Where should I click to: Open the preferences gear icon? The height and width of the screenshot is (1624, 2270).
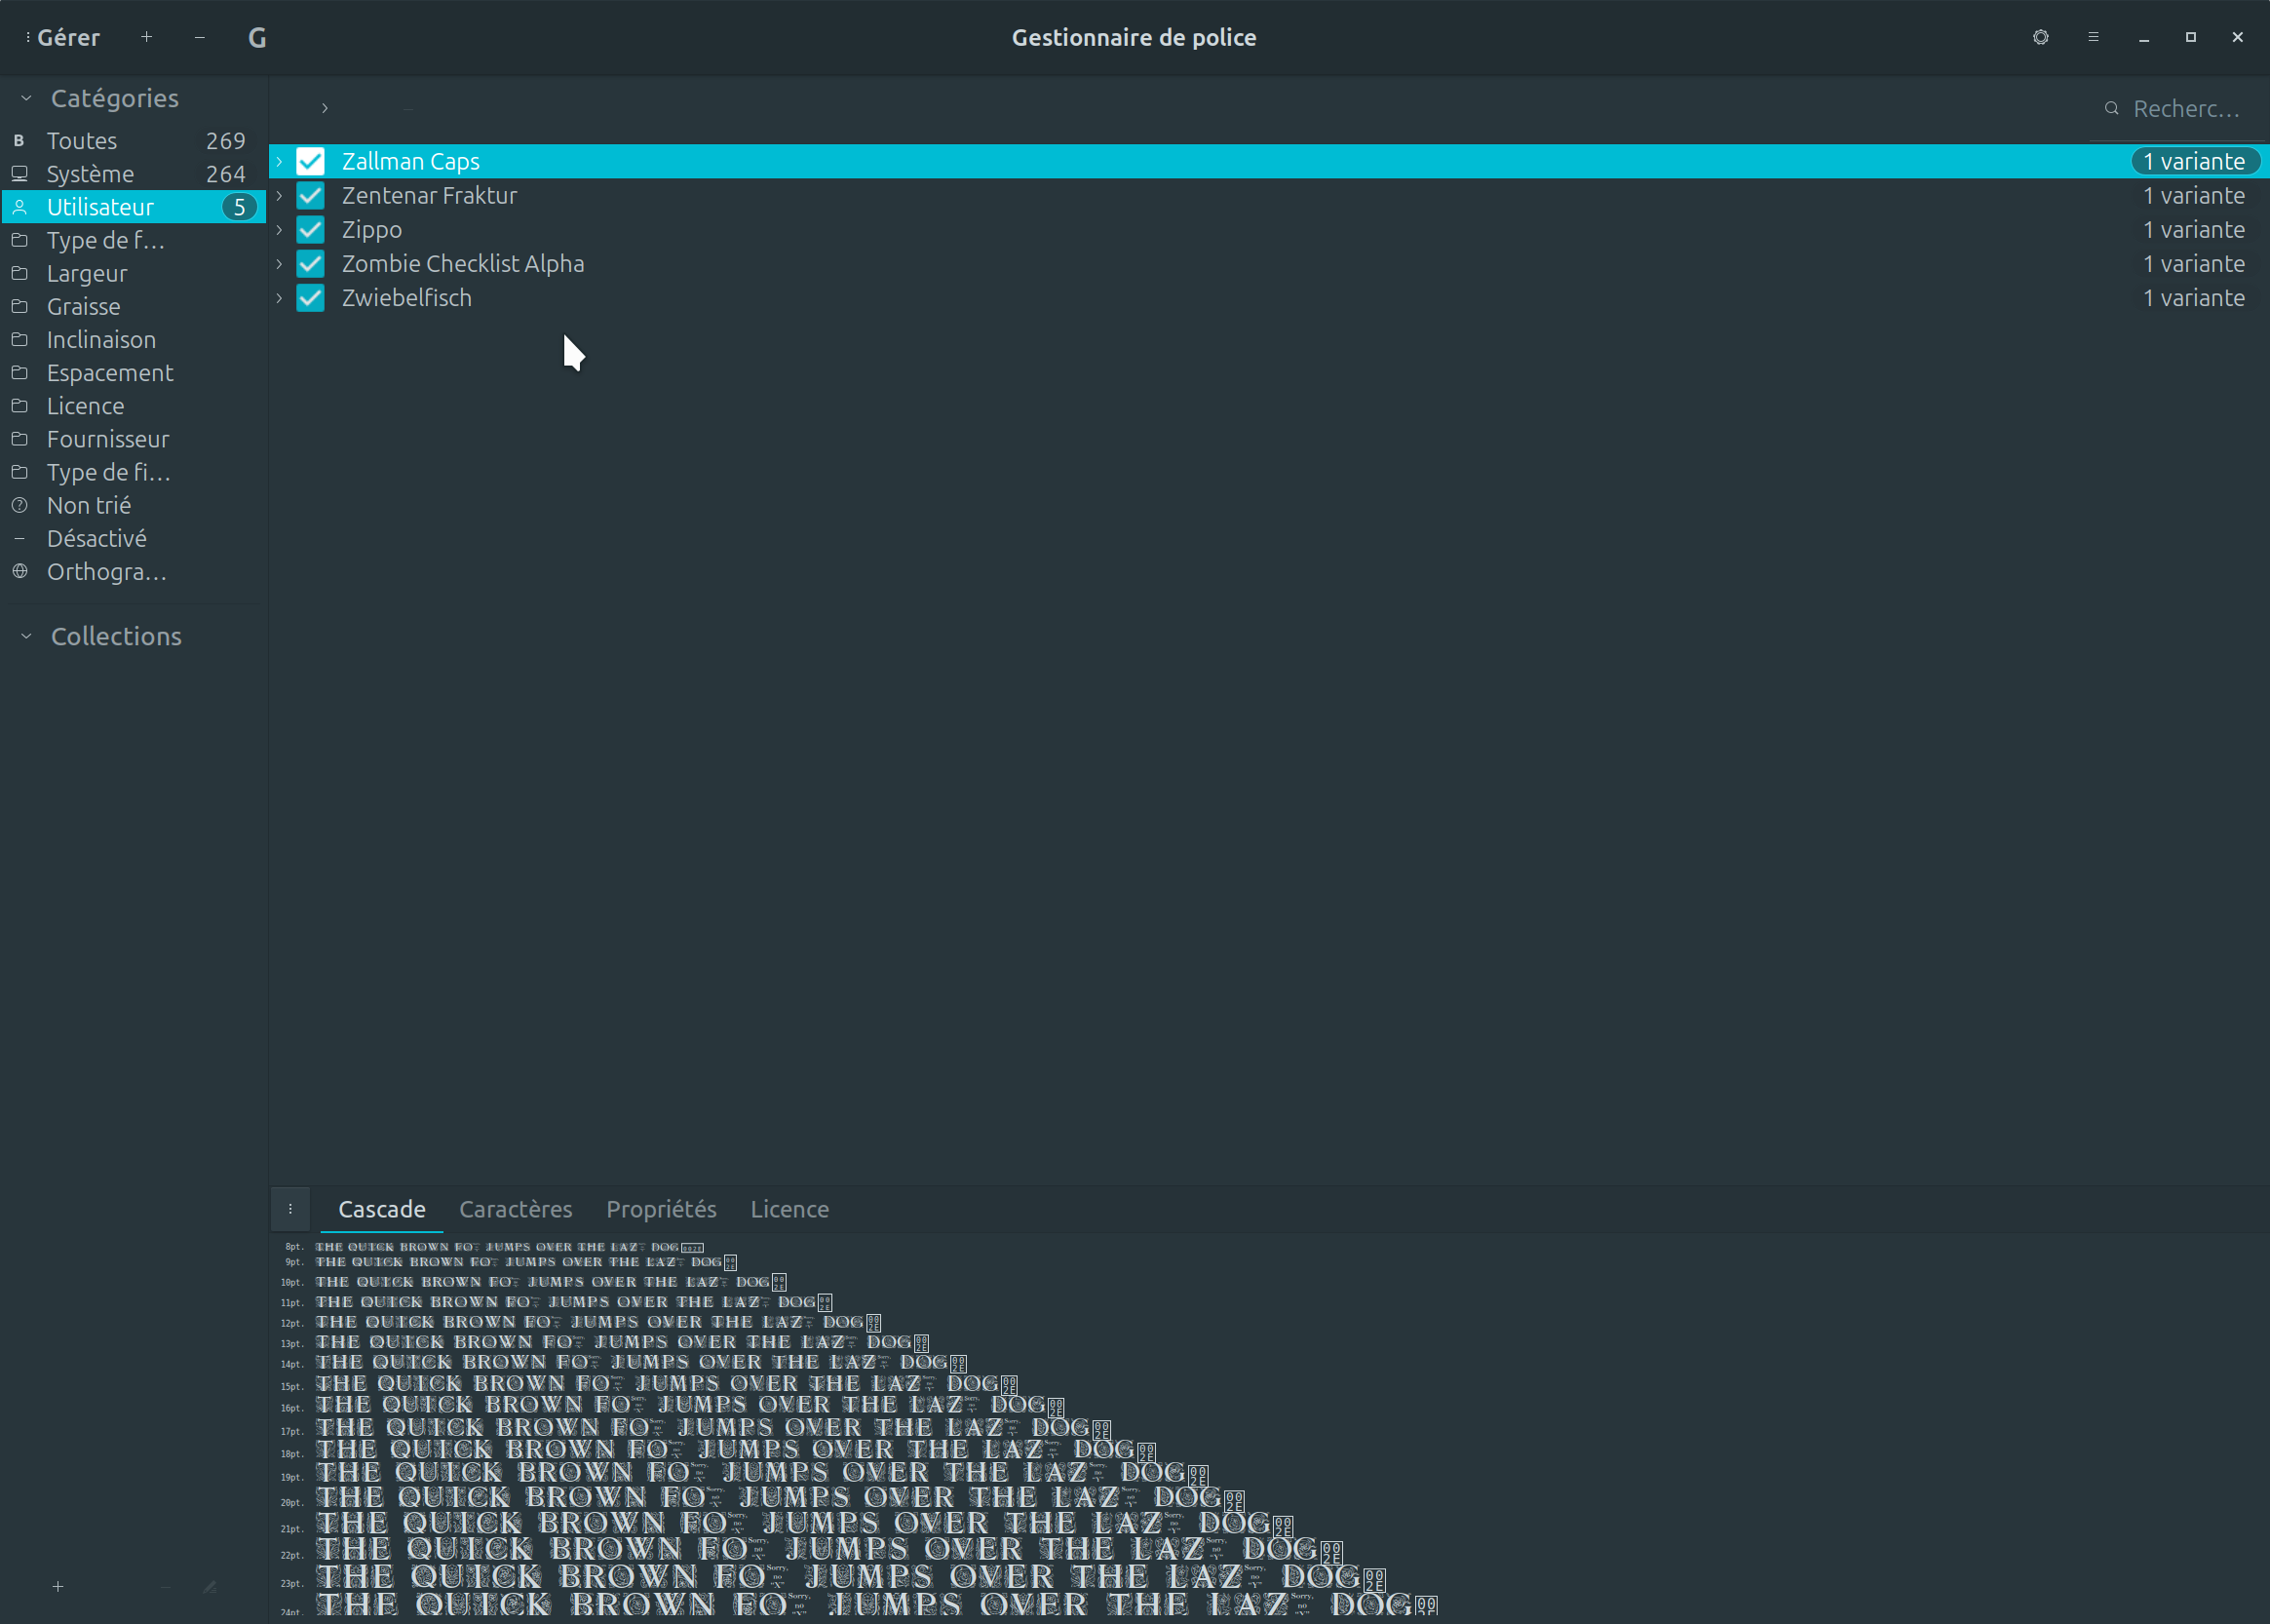click(x=2040, y=37)
